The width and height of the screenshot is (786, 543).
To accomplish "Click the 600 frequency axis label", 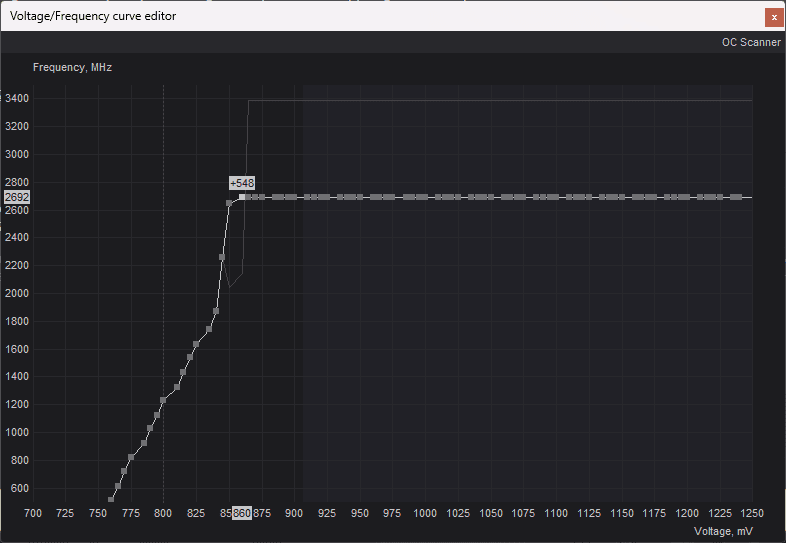I will pos(20,488).
